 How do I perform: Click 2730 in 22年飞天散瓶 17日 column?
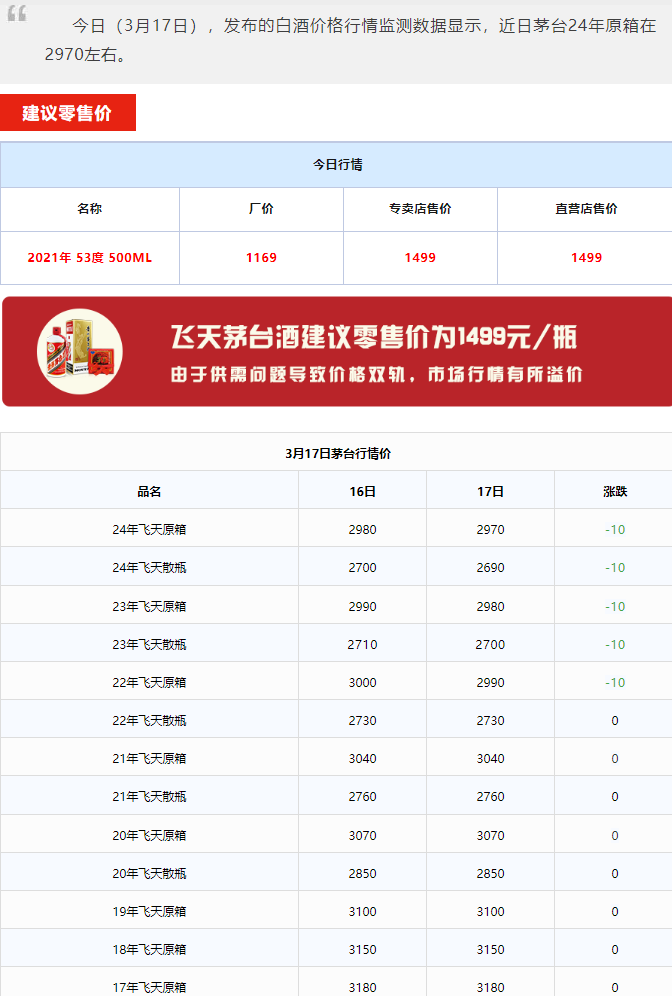tap(490, 721)
